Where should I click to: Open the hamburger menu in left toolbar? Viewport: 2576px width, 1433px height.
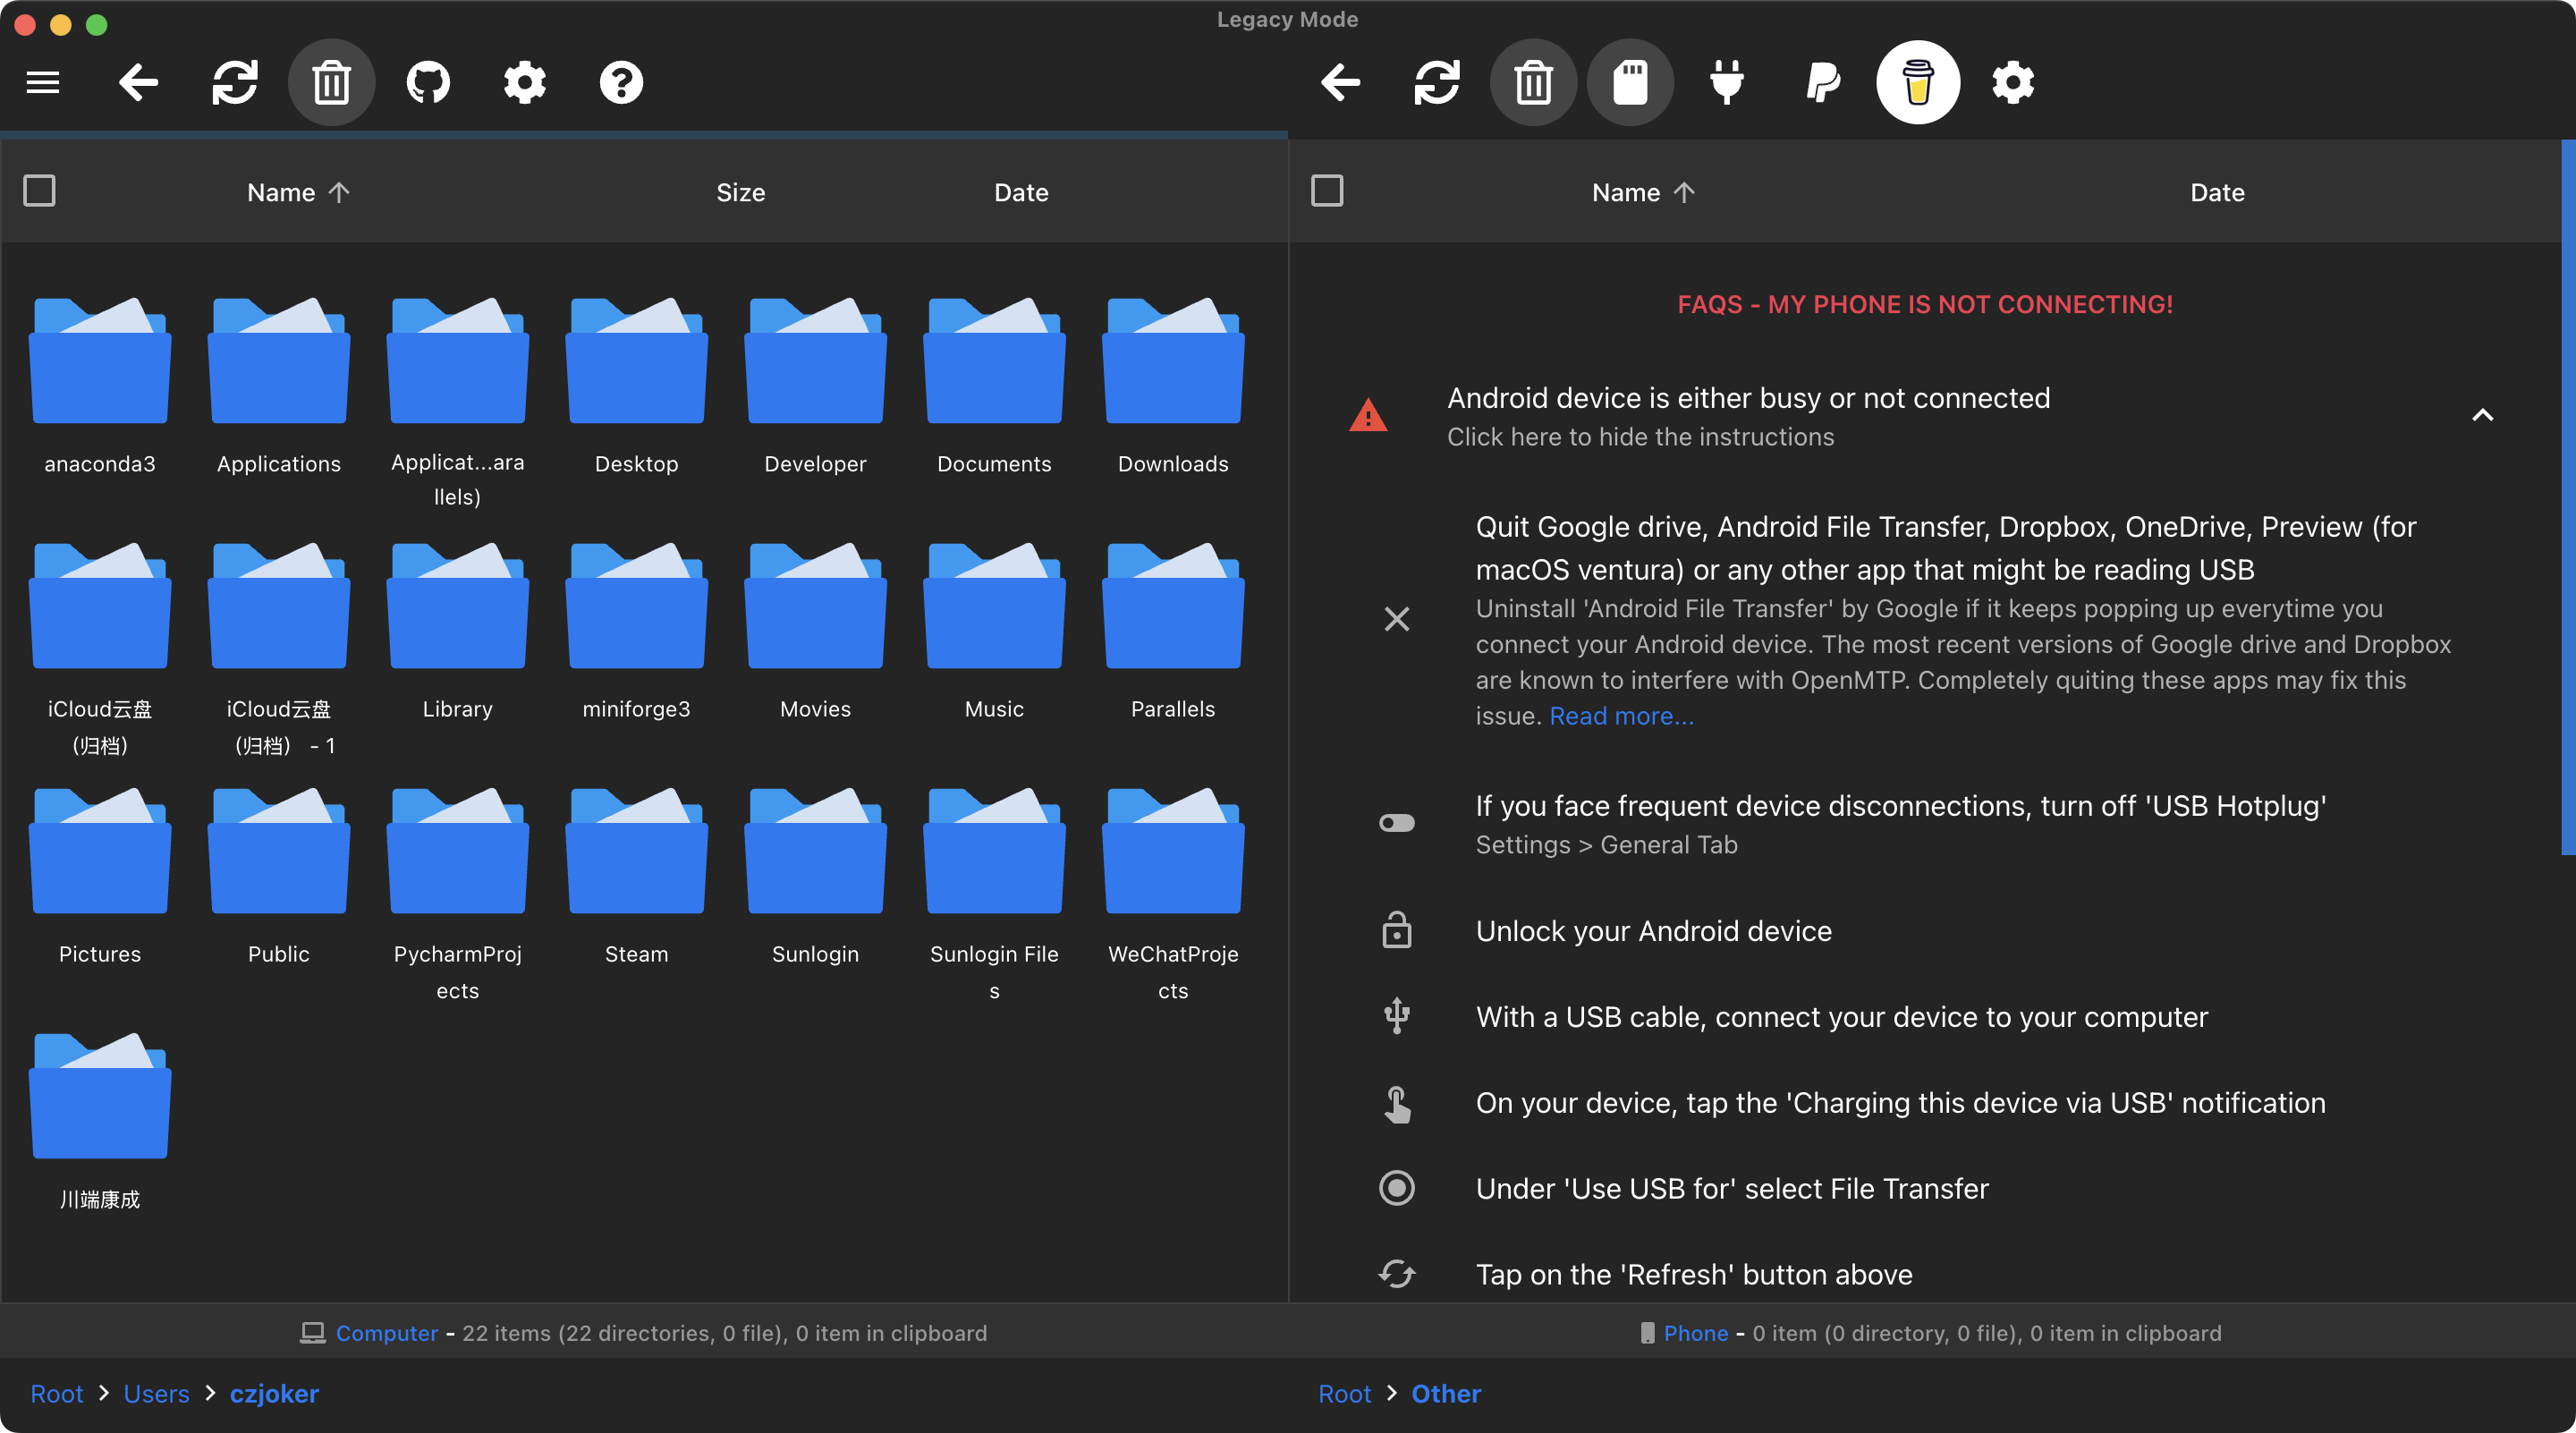coord(43,82)
